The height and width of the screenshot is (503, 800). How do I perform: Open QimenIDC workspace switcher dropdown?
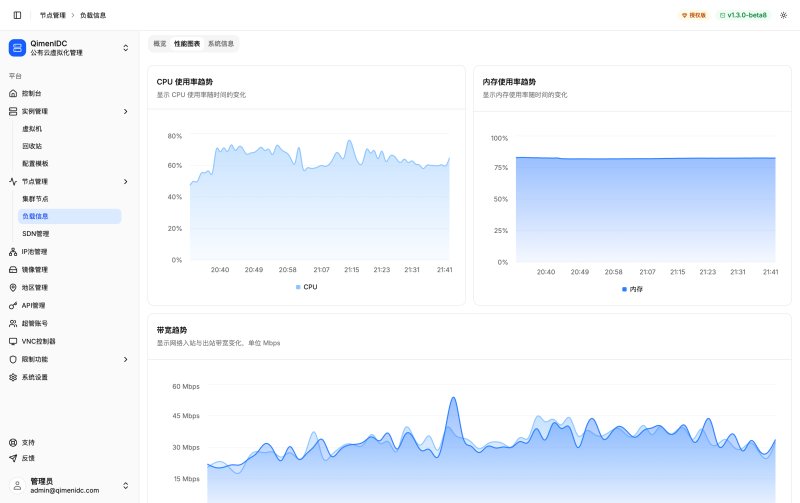pos(126,48)
